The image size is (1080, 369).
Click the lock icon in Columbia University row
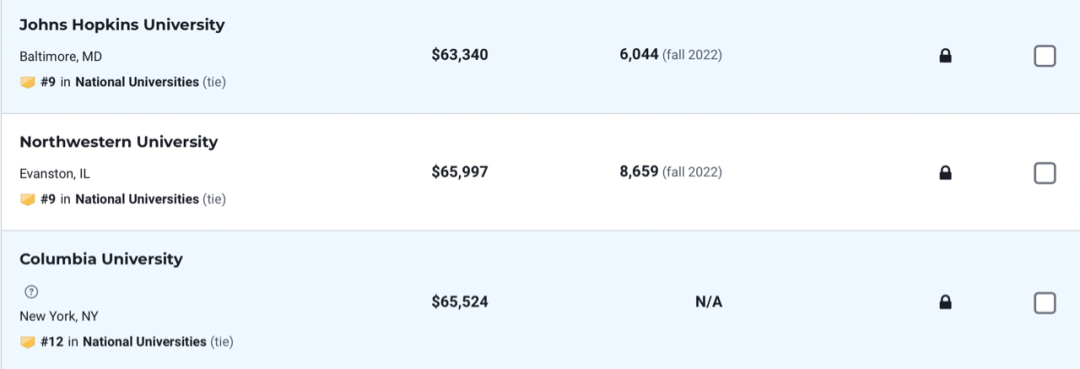[945, 302]
